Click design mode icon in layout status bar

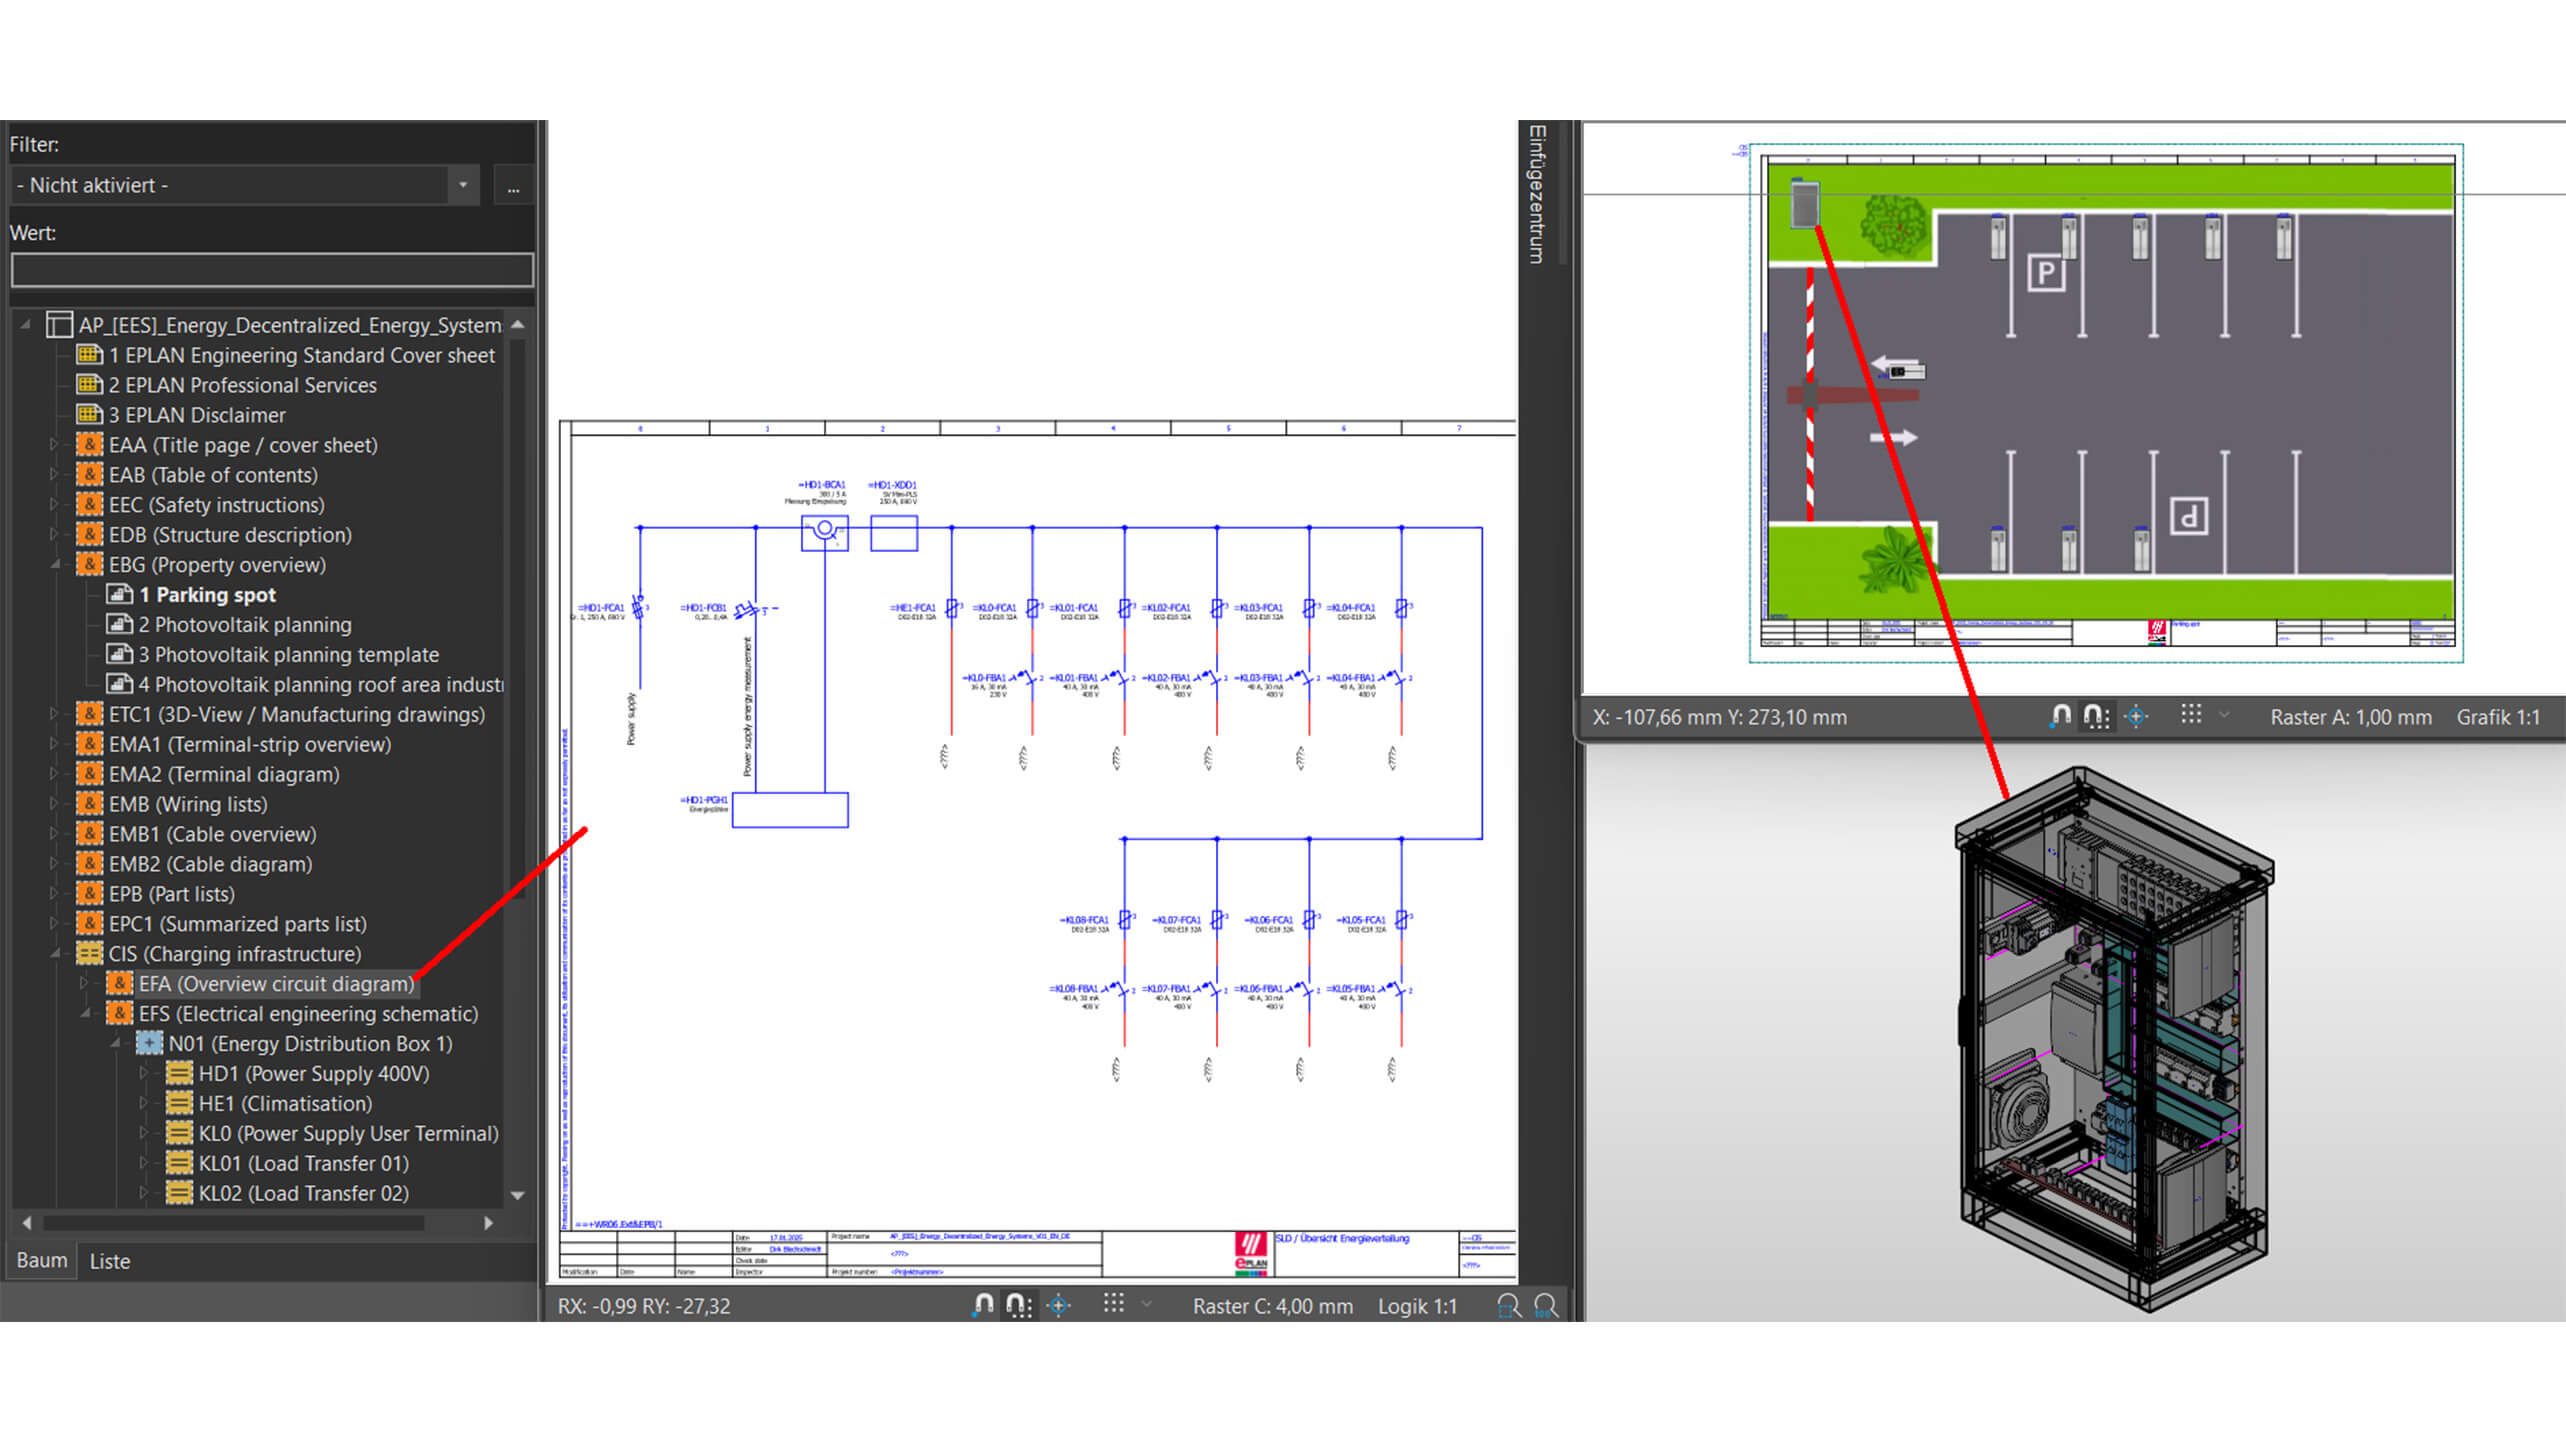point(2136,716)
